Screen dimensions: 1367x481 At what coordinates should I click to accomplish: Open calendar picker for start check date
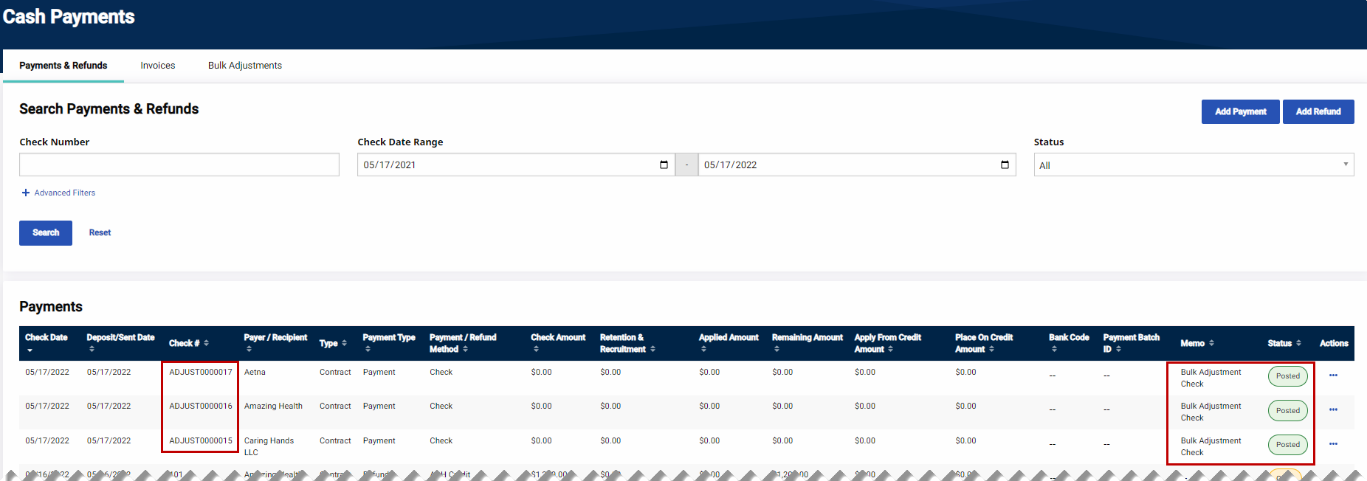[665, 165]
